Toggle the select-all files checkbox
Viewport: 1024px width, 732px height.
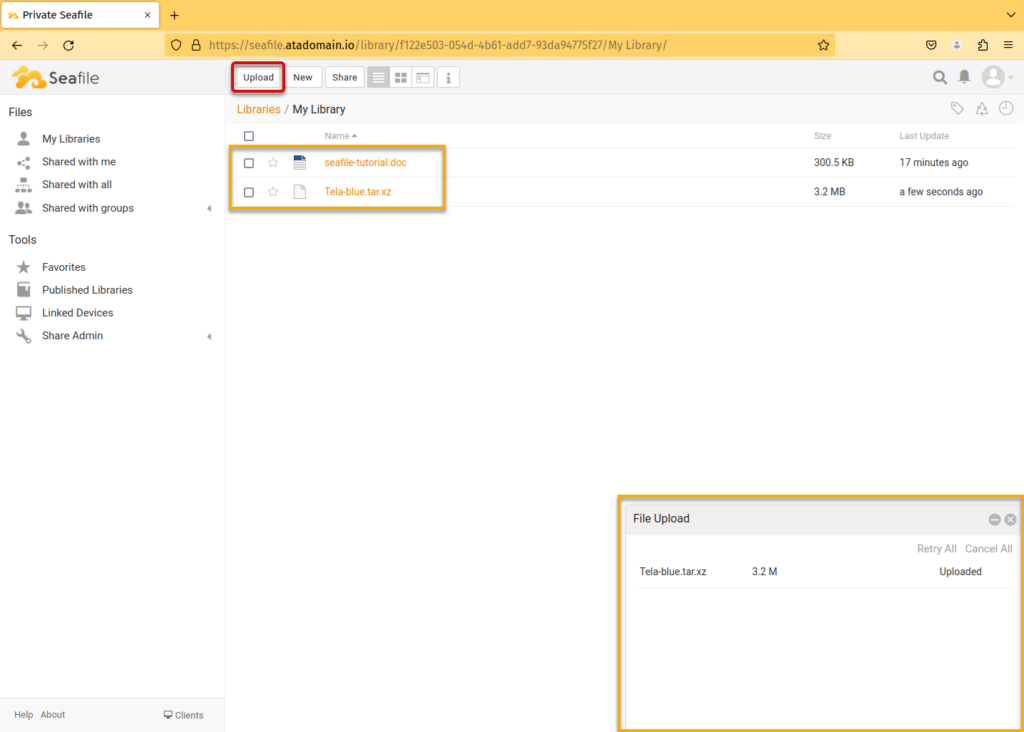click(x=249, y=136)
